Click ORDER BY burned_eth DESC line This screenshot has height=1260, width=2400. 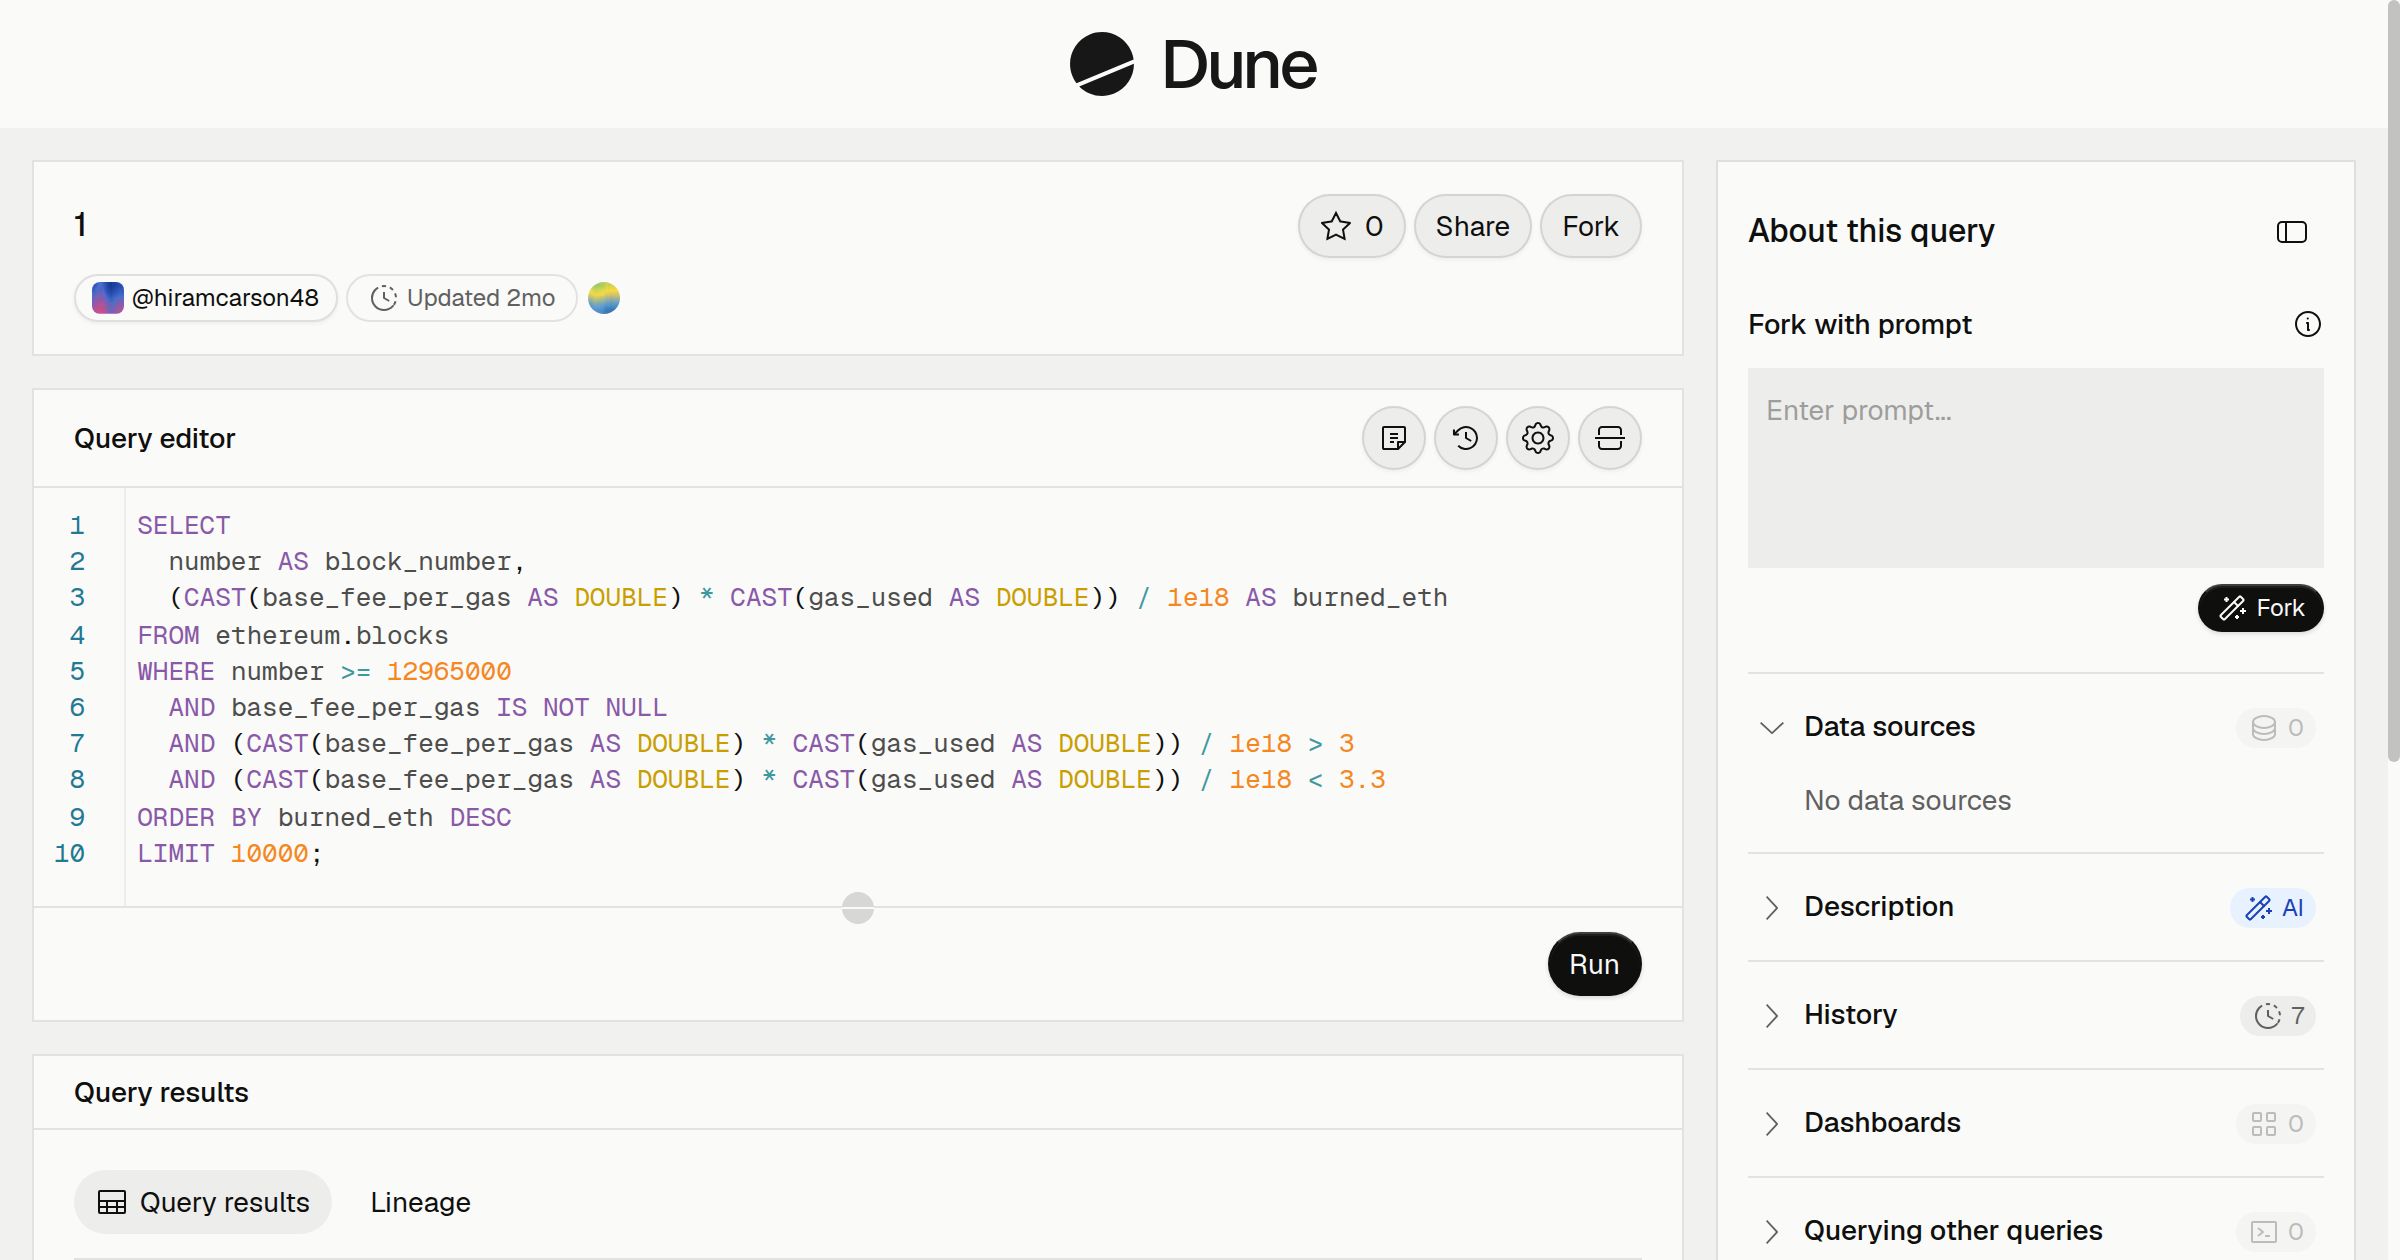point(324,817)
